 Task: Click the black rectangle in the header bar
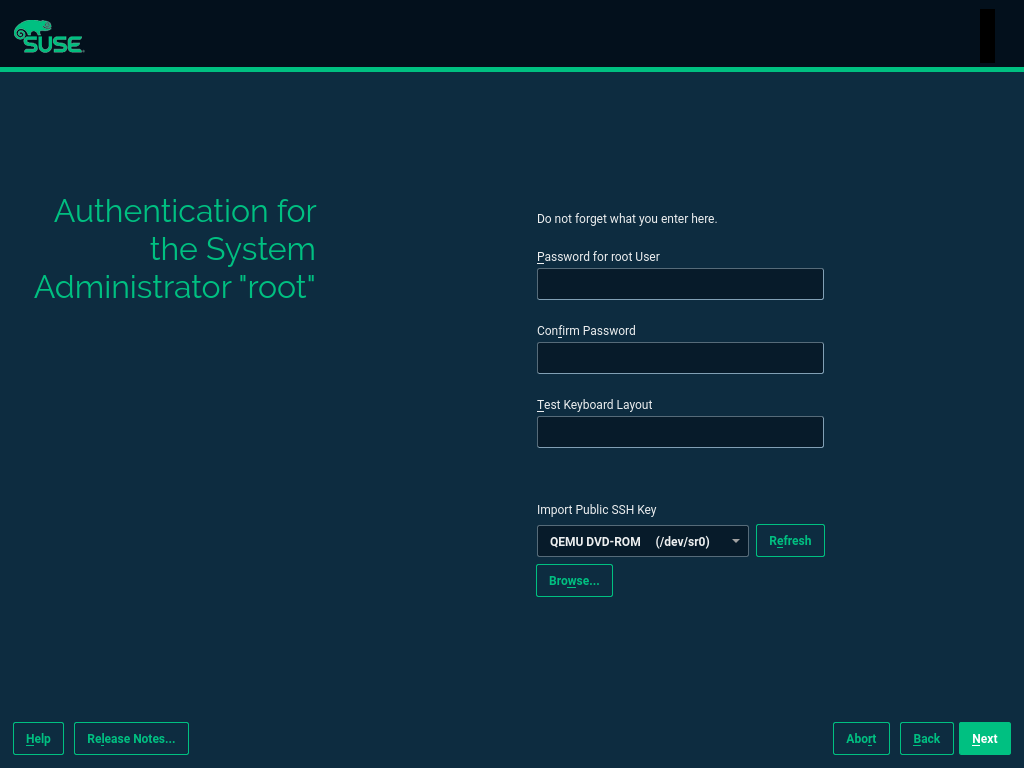click(x=987, y=36)
